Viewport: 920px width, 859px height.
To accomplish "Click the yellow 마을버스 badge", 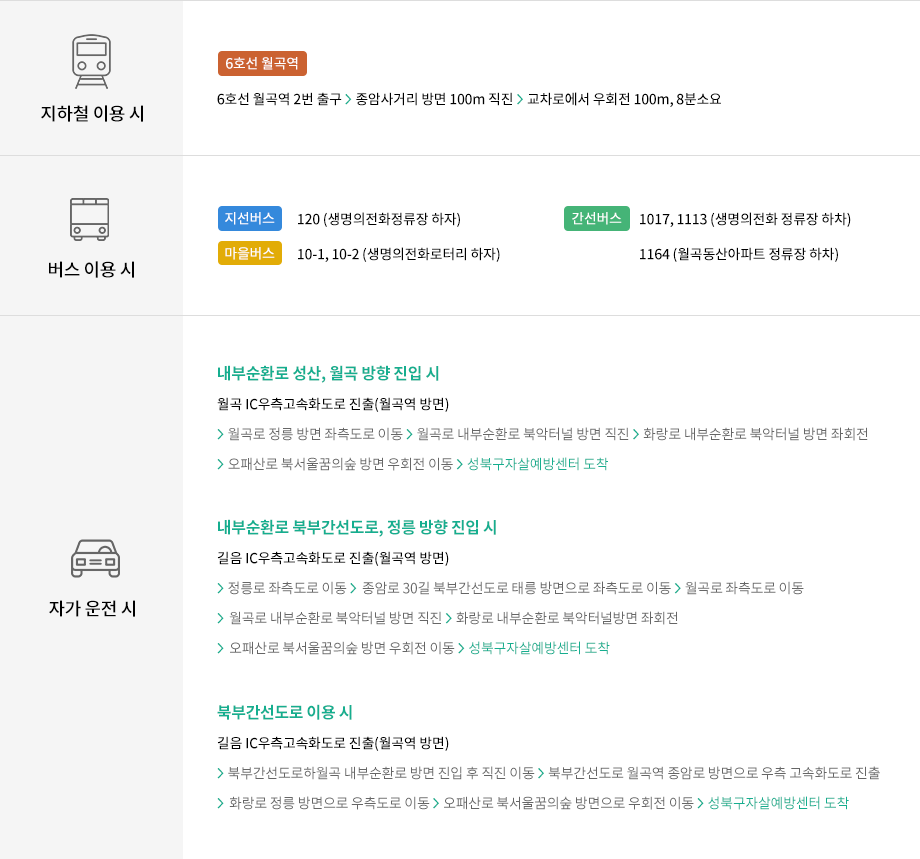I will click(x=250, y=253).
